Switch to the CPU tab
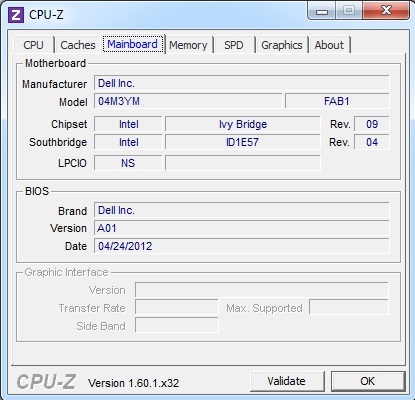415x400 pixels. point(33,45)
